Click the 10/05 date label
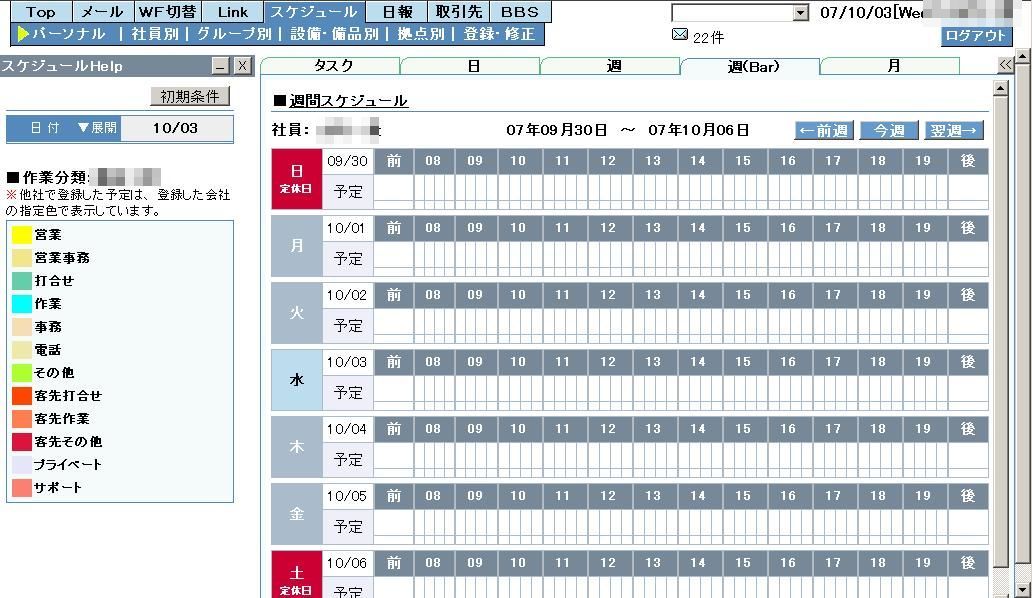 click(x=348, y=497)
